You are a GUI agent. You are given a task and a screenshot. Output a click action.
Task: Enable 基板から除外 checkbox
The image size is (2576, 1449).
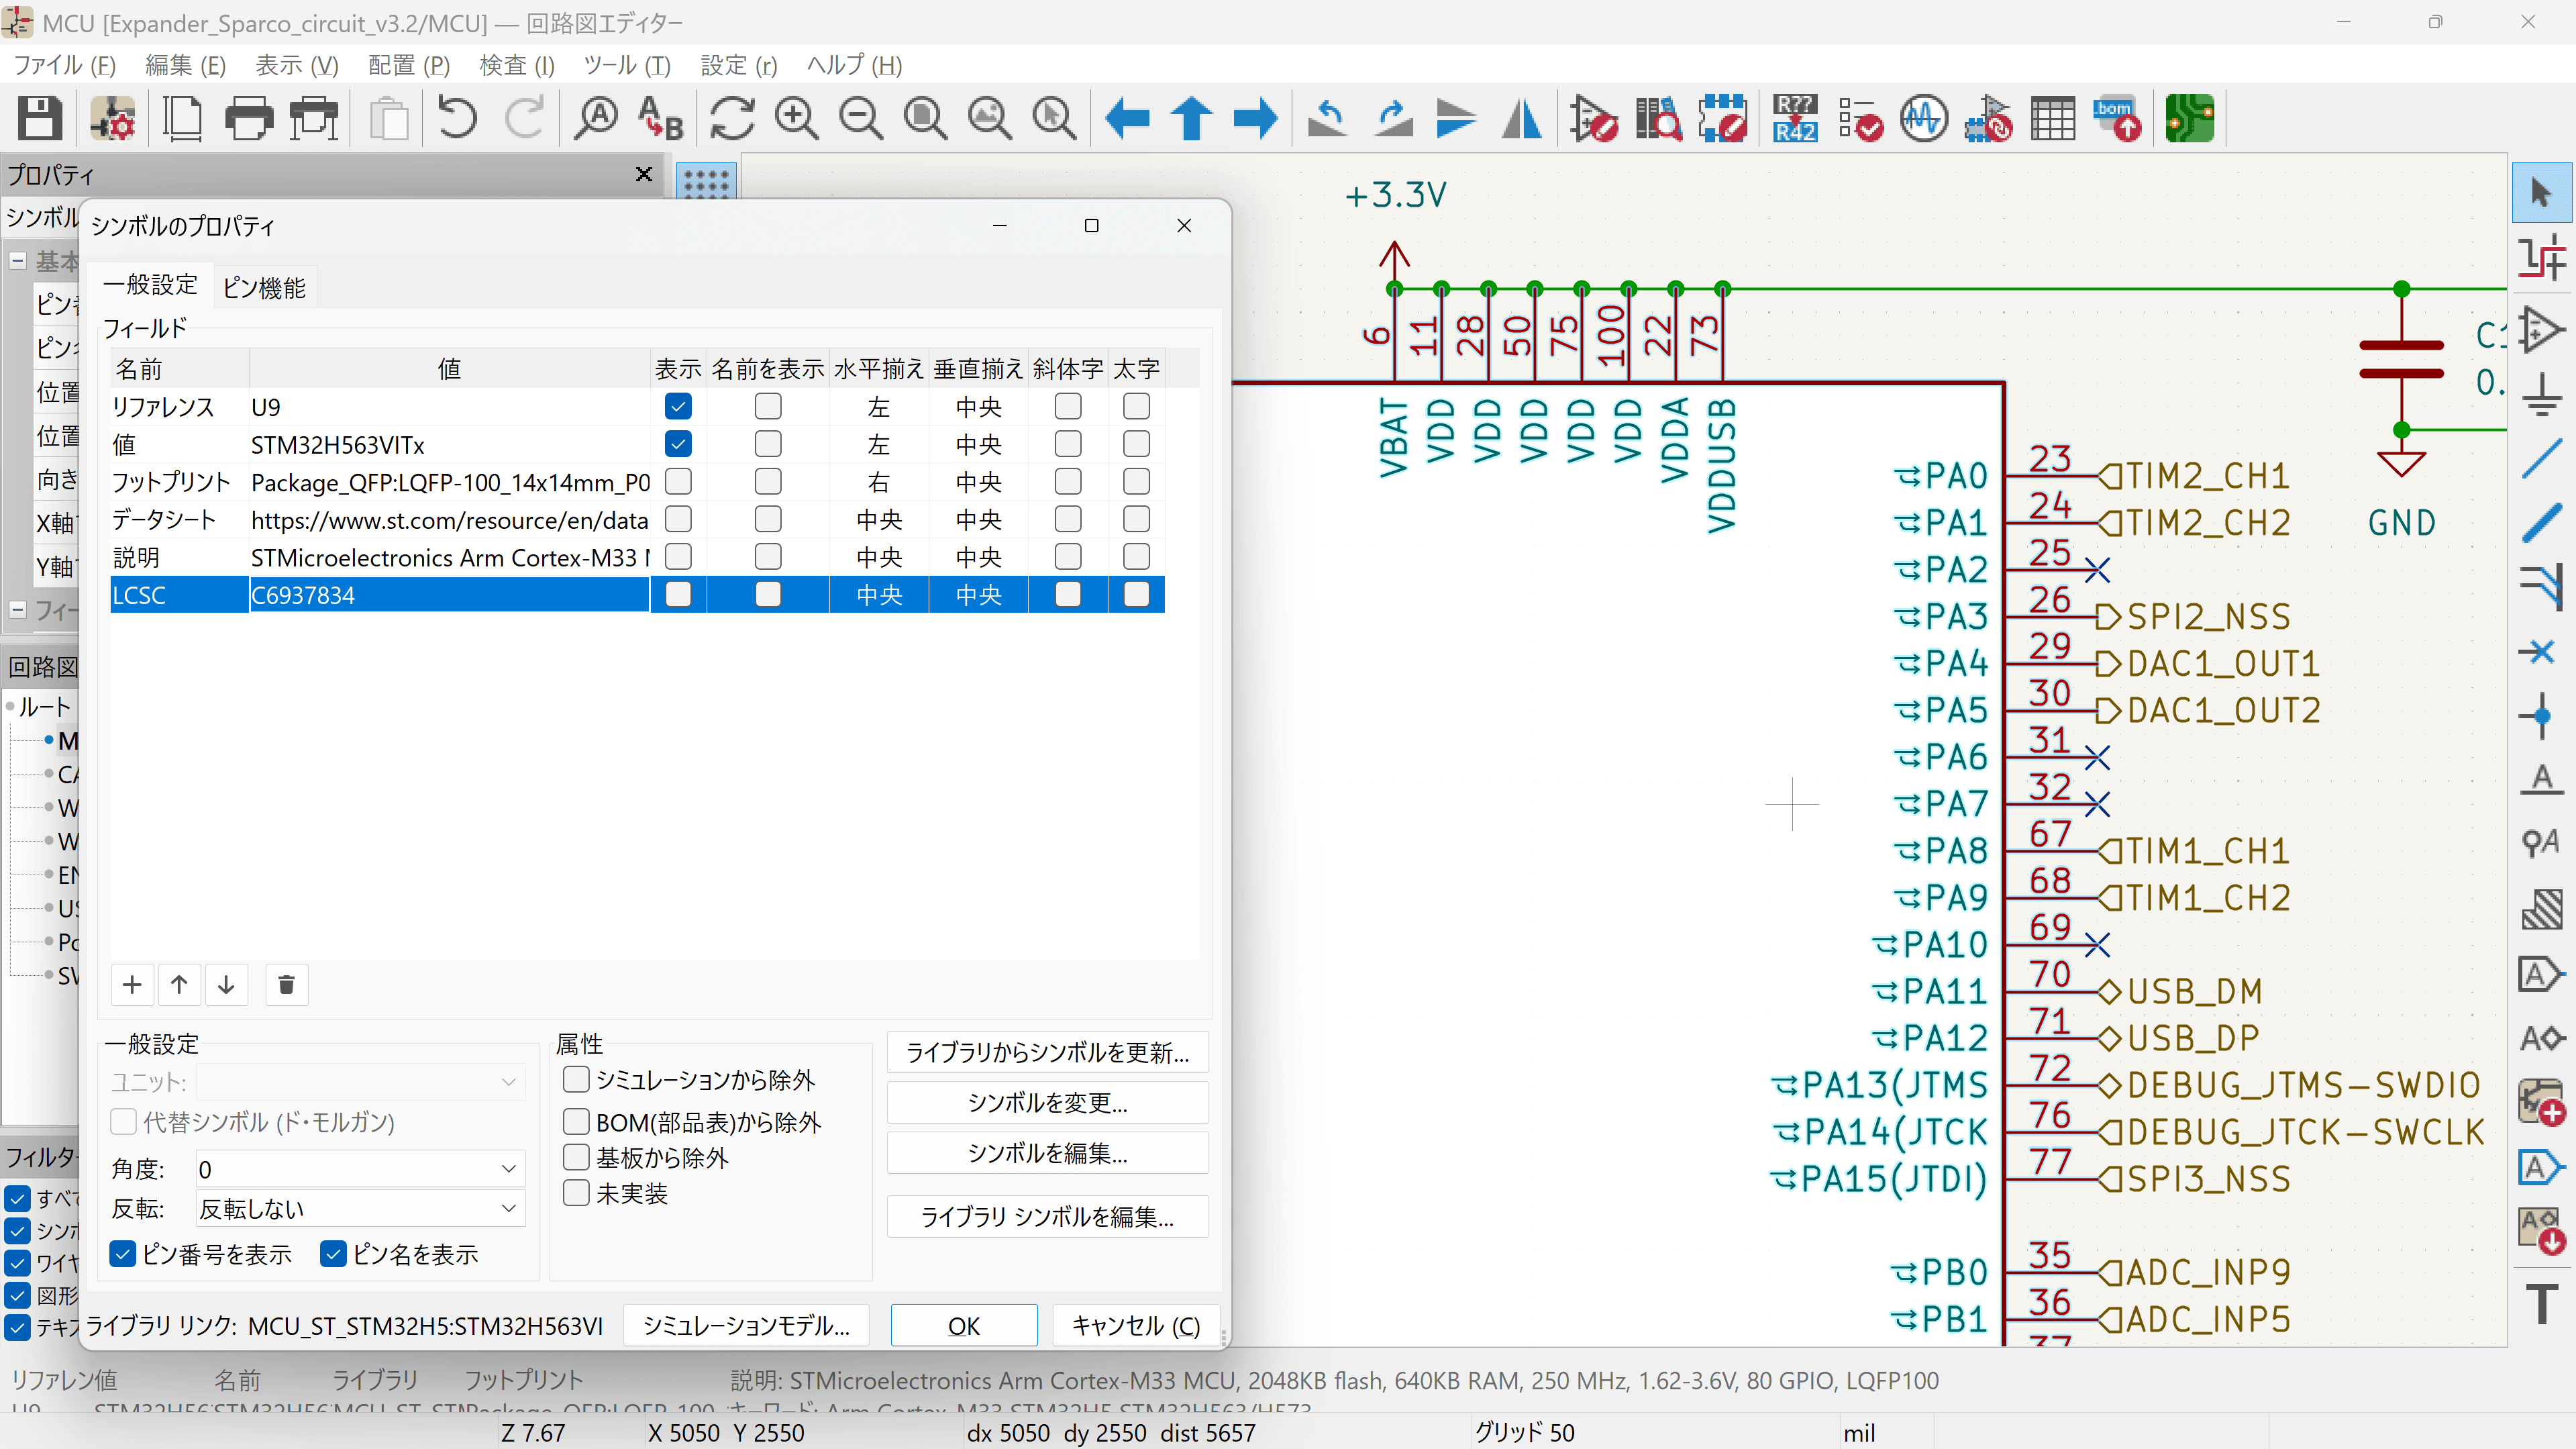pos(576,1157)
